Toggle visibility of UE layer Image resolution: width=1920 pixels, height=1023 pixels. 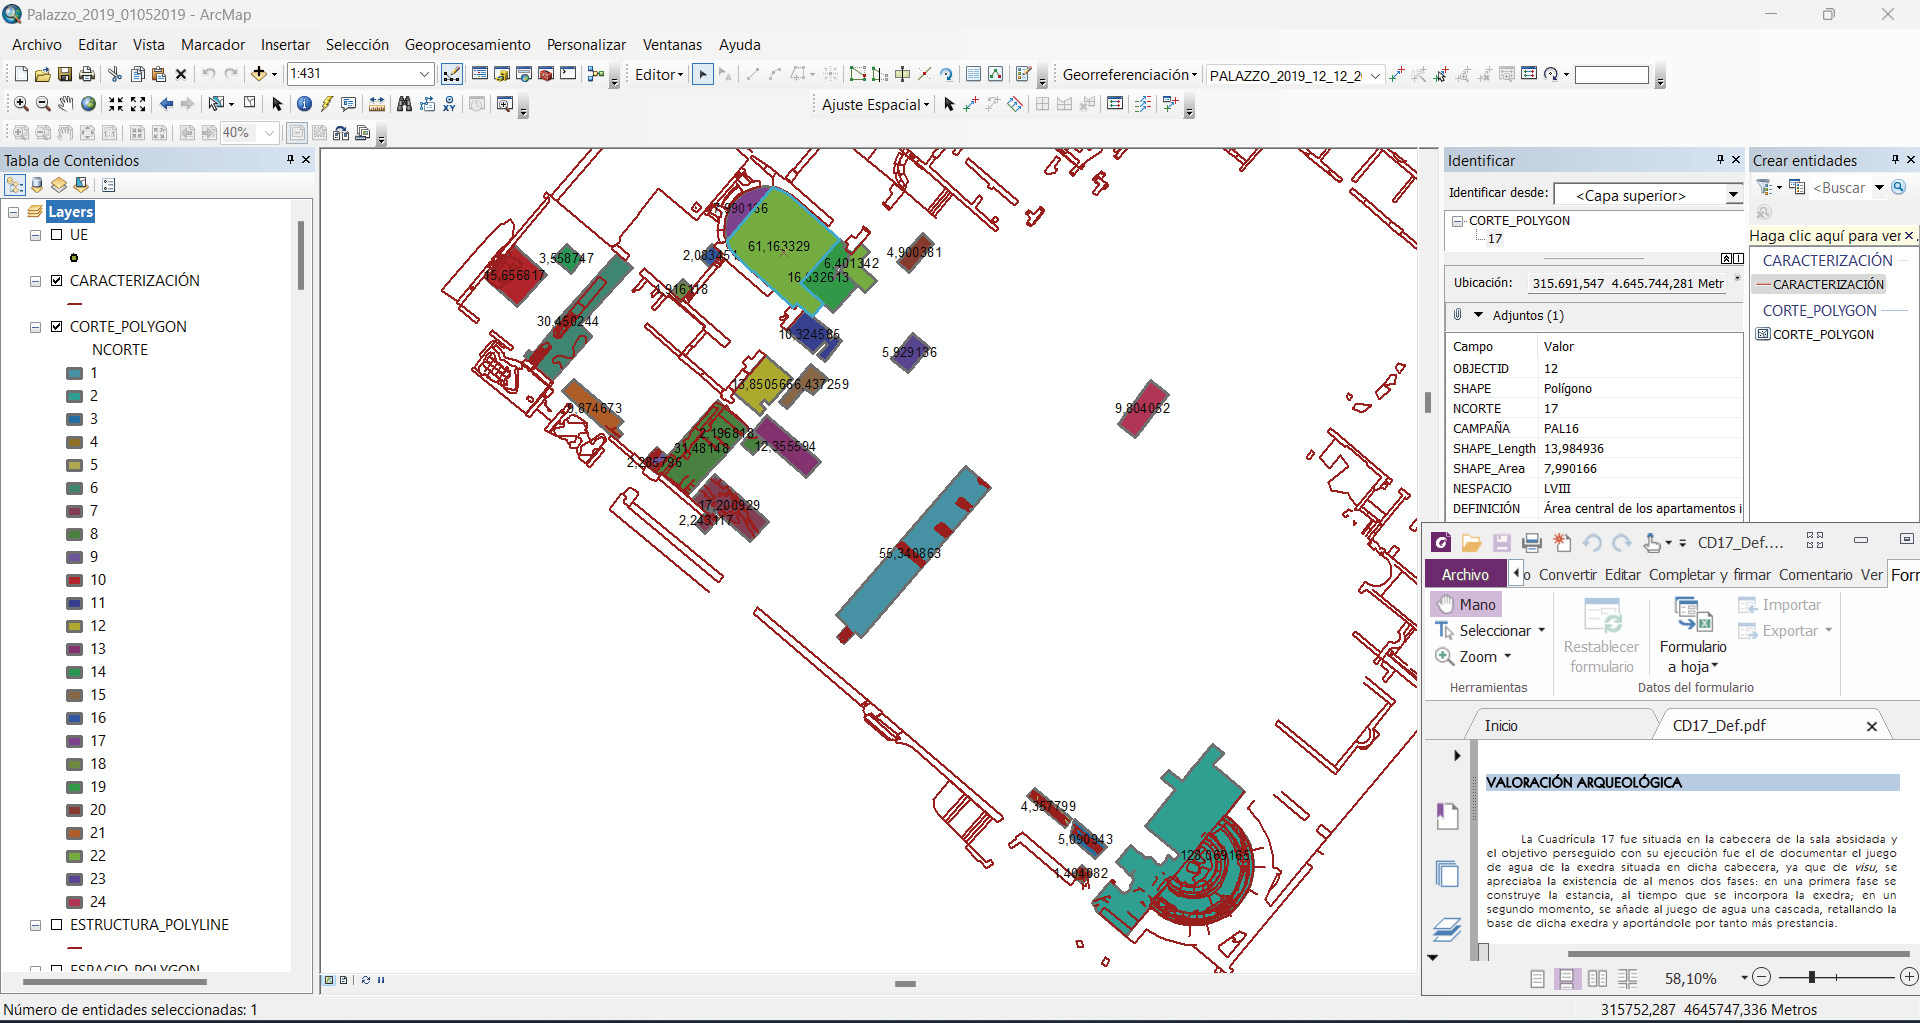(57, 235)
